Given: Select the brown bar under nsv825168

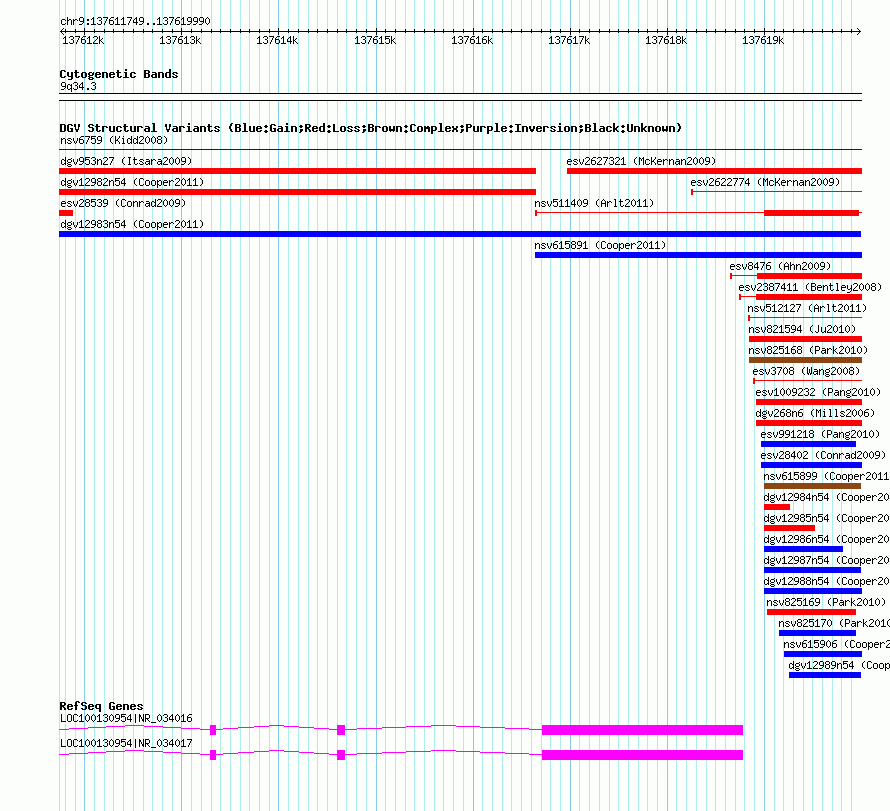Looking at the screenshot, I should (x=805, y=360).
